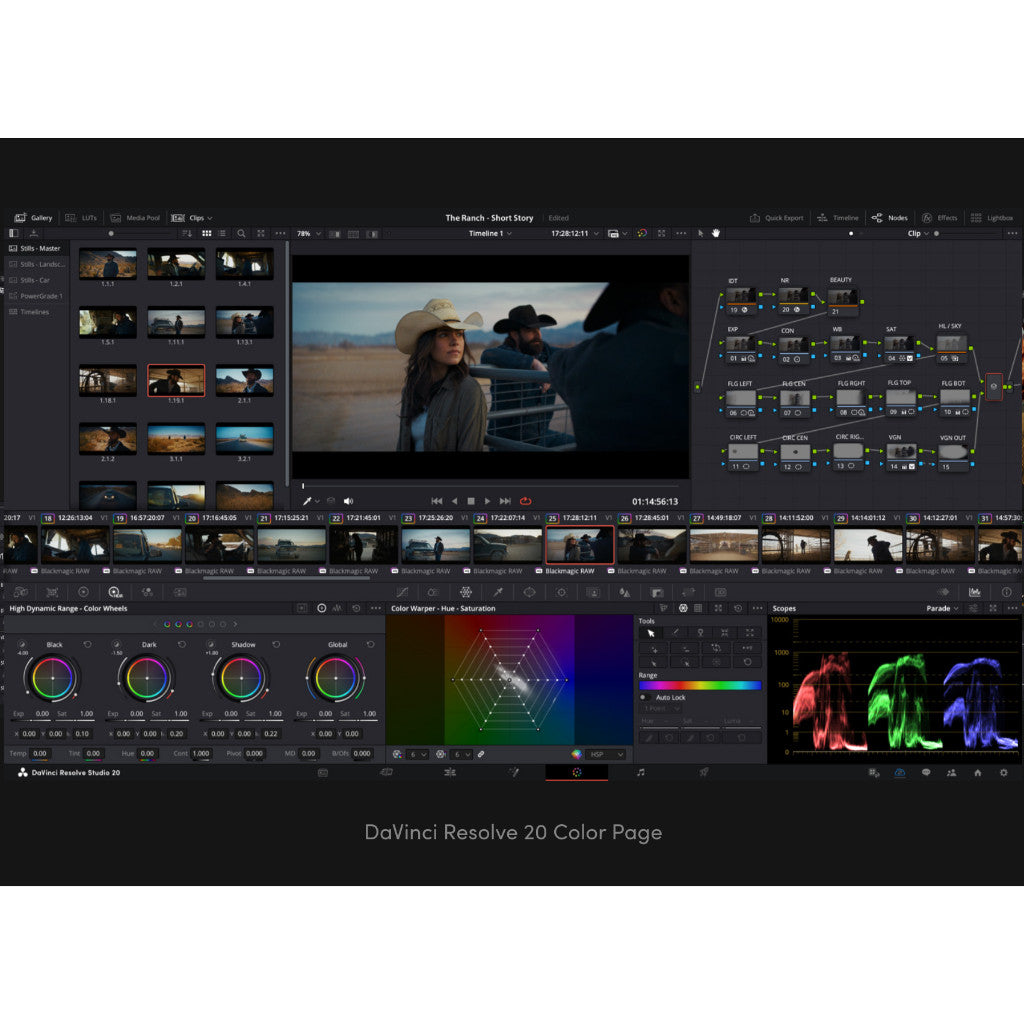Click the Color Warper Range hue bar
Image resolution: width=1024 pixels, height=1024 pixels.
[x=699, y=685]
